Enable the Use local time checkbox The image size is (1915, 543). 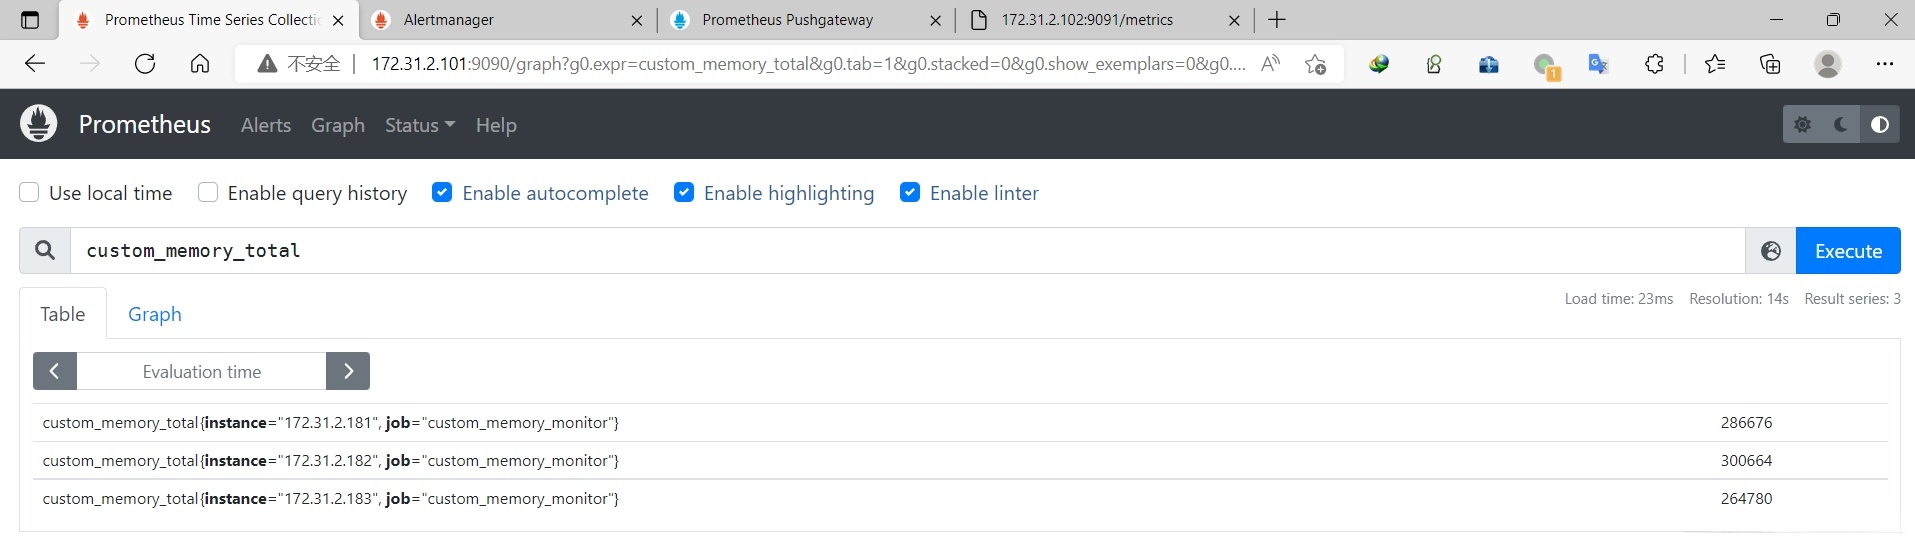(30, 193)
